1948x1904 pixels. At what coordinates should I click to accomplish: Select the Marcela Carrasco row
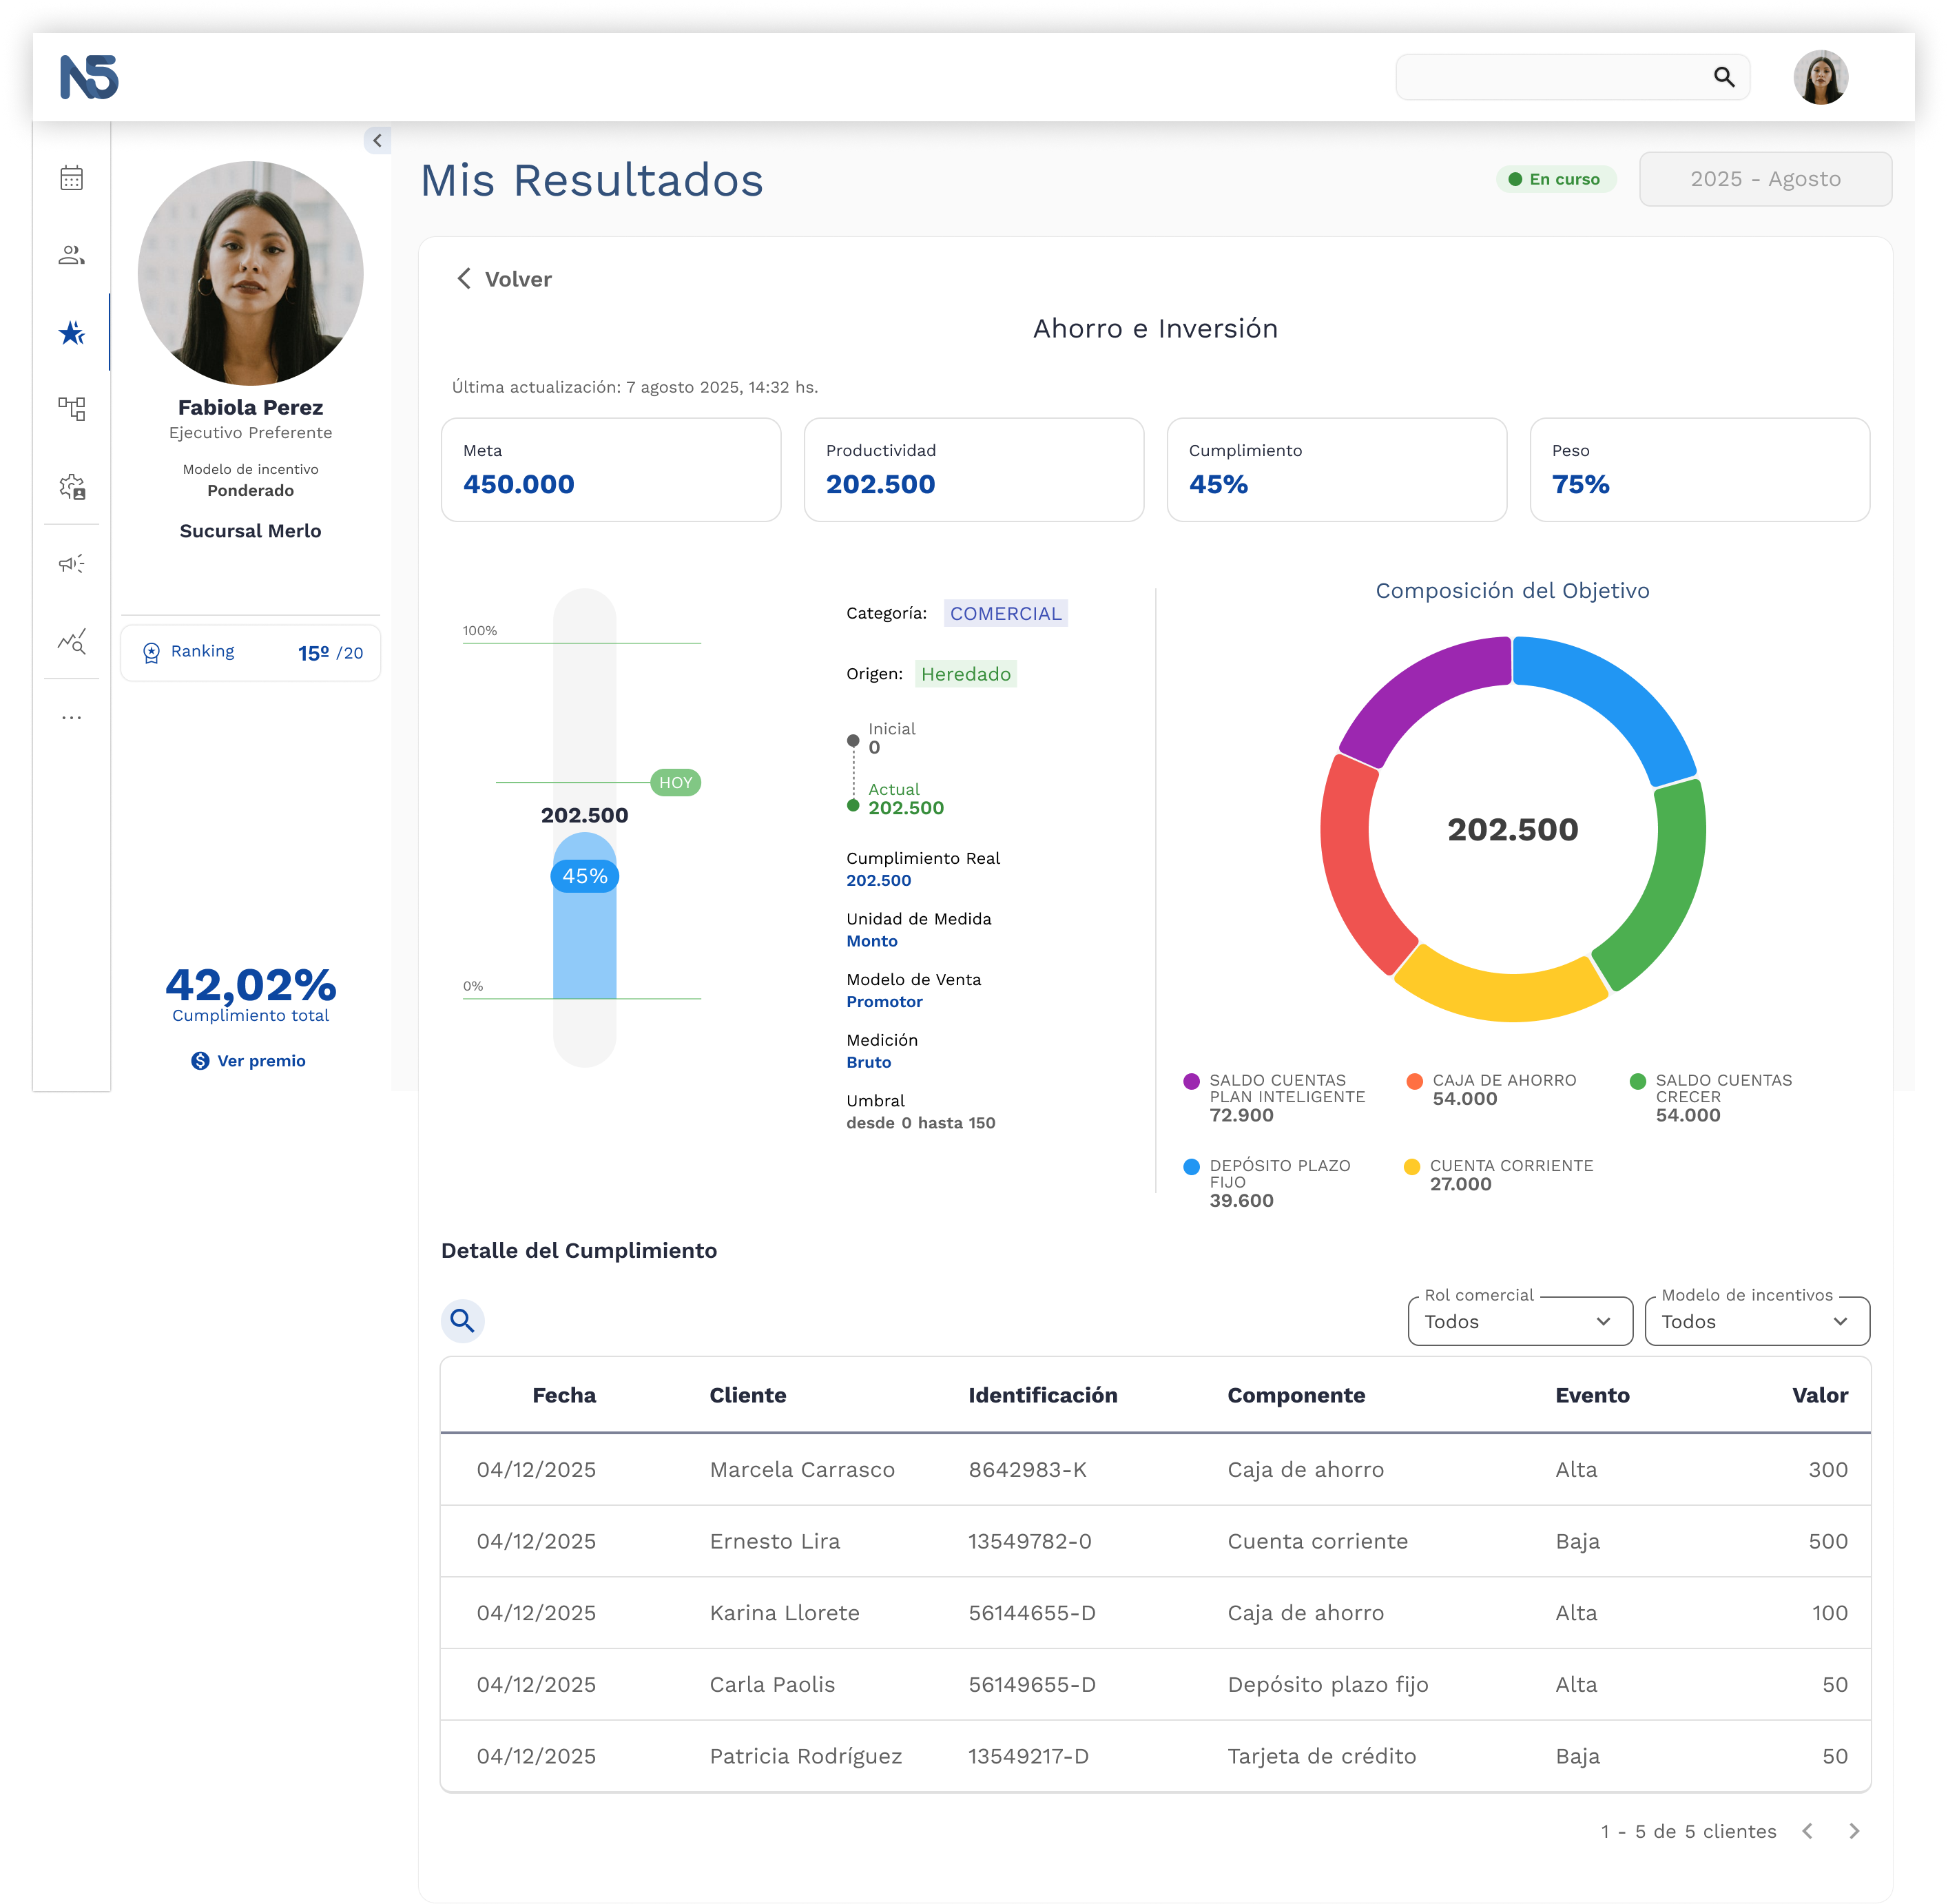(1155, 1469)
